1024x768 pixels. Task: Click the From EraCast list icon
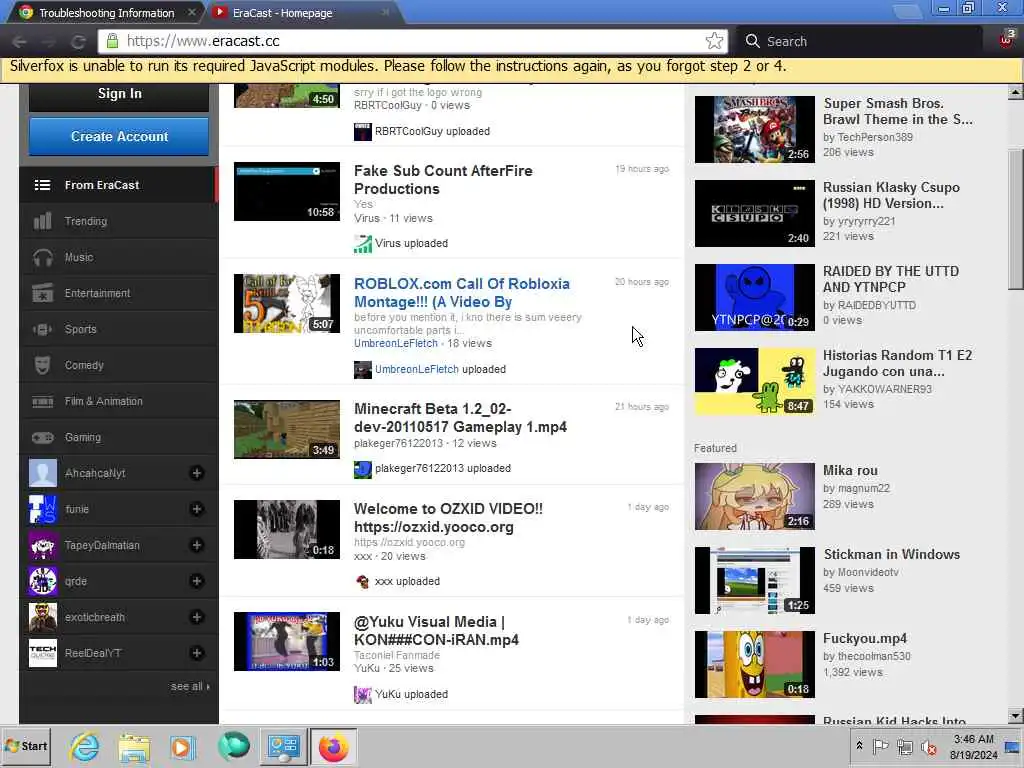42,185
